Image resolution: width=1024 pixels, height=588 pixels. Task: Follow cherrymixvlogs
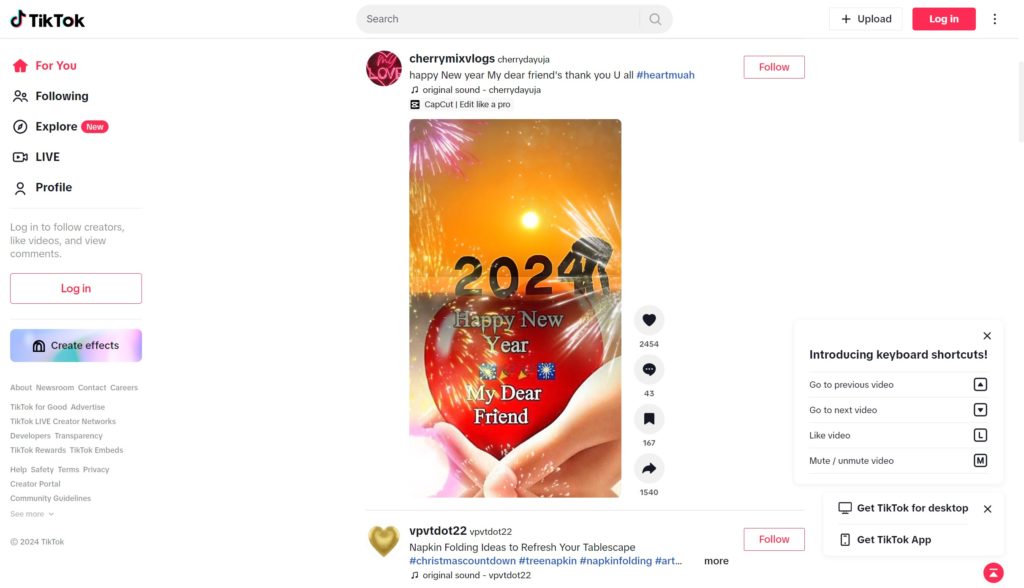(774, 67)
